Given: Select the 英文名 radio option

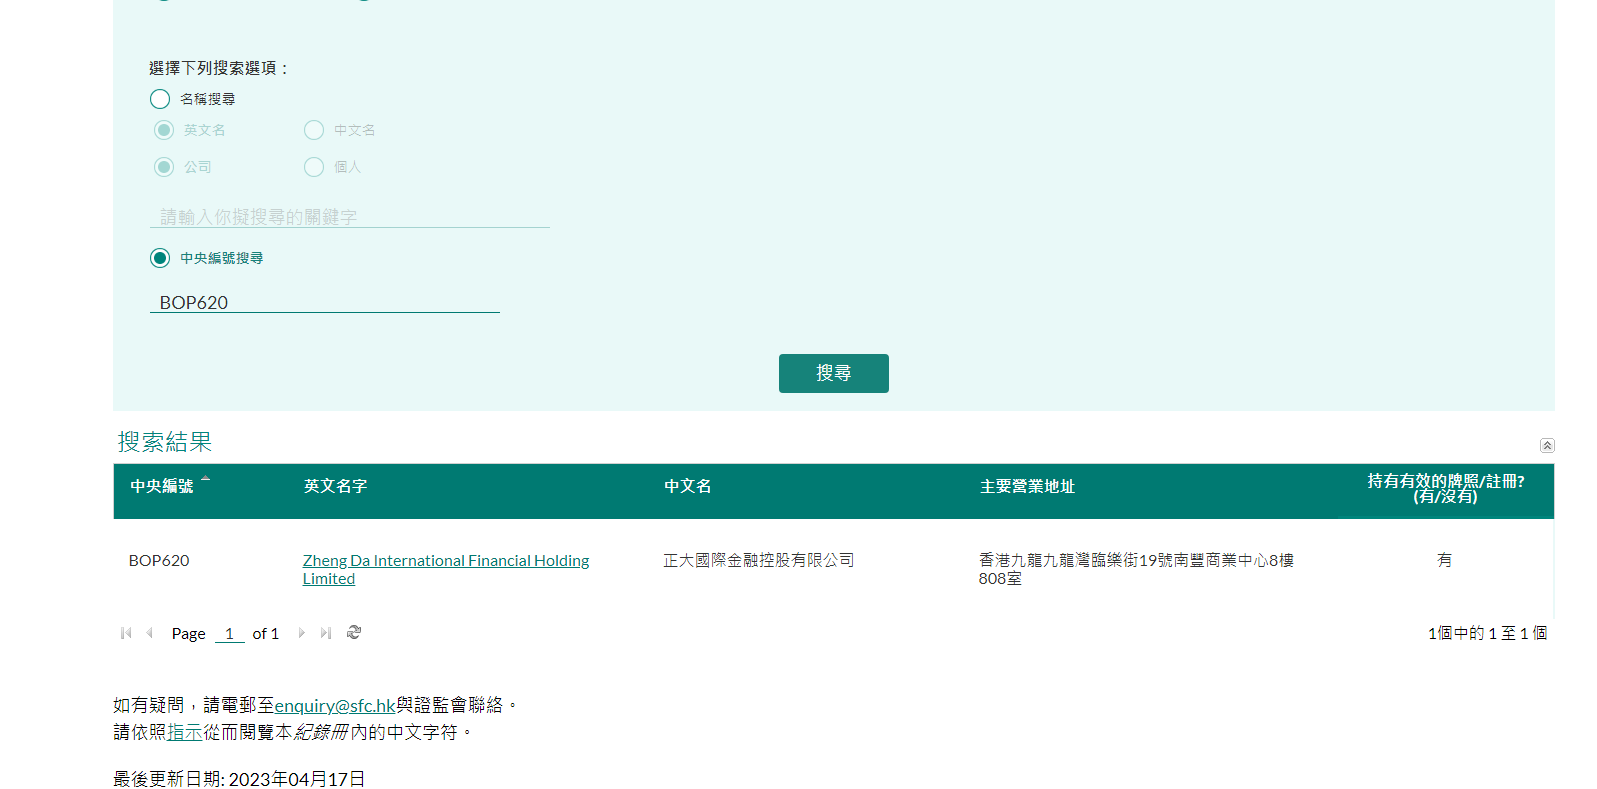Looking at the screenshot, I should point(164,130).
